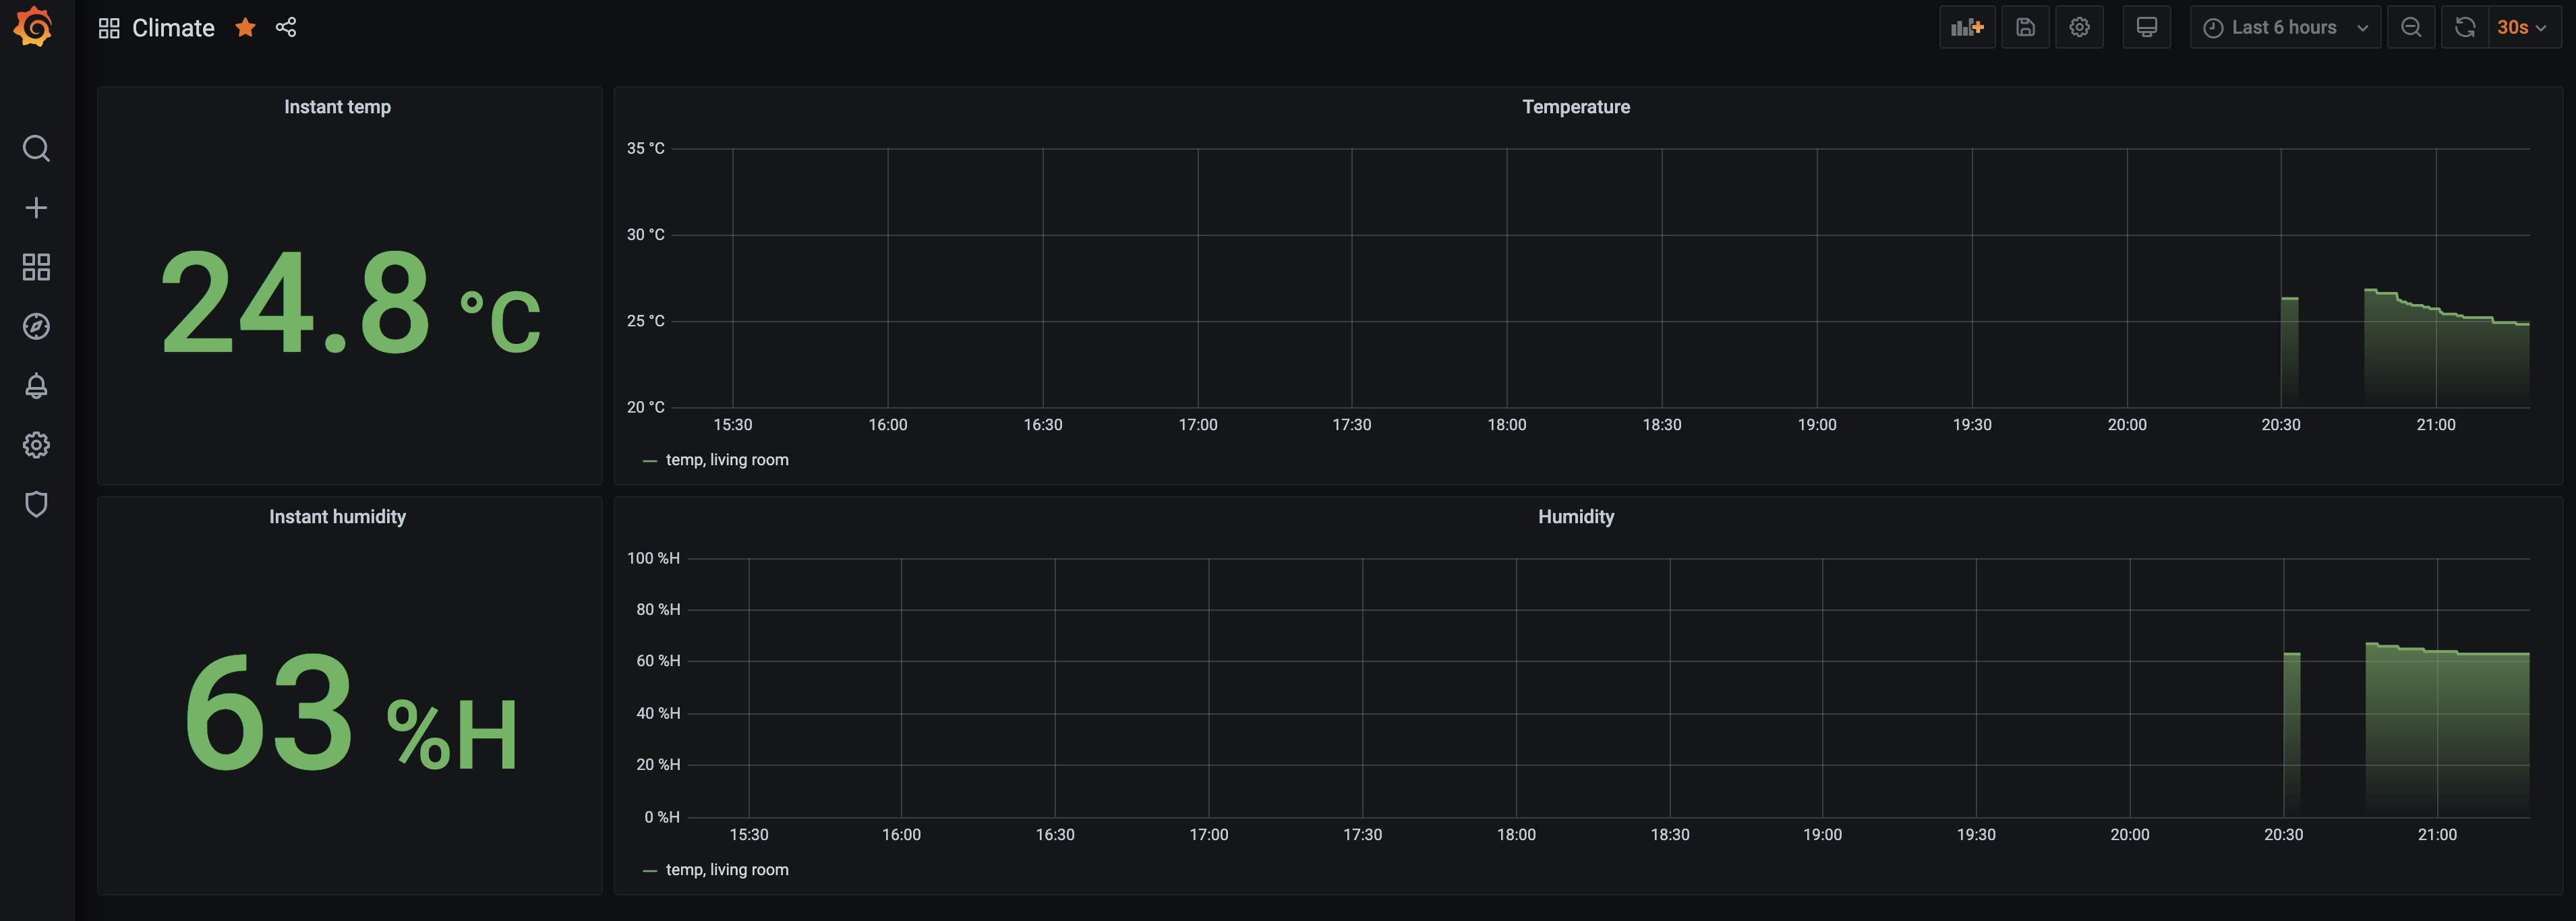Open dashboard settings gear in top bar
The image size is (2576, 921).
[x=2079, y=28]
